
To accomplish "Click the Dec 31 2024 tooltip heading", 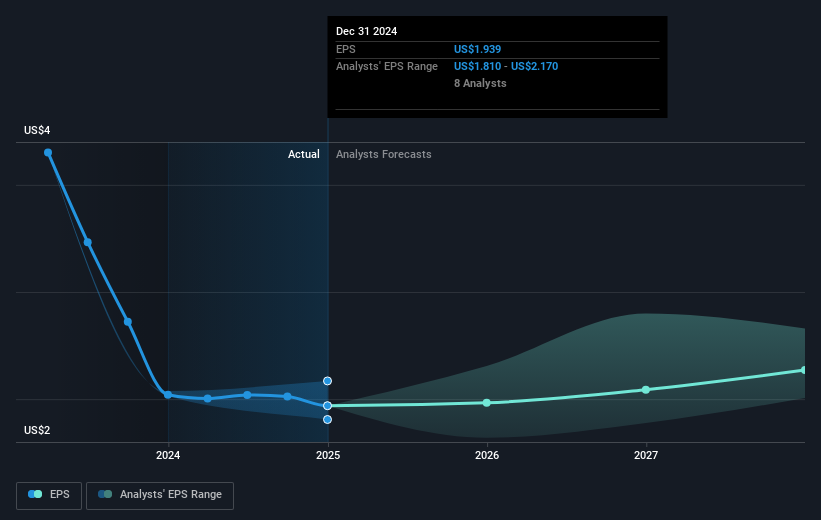I will pos(367,31).
